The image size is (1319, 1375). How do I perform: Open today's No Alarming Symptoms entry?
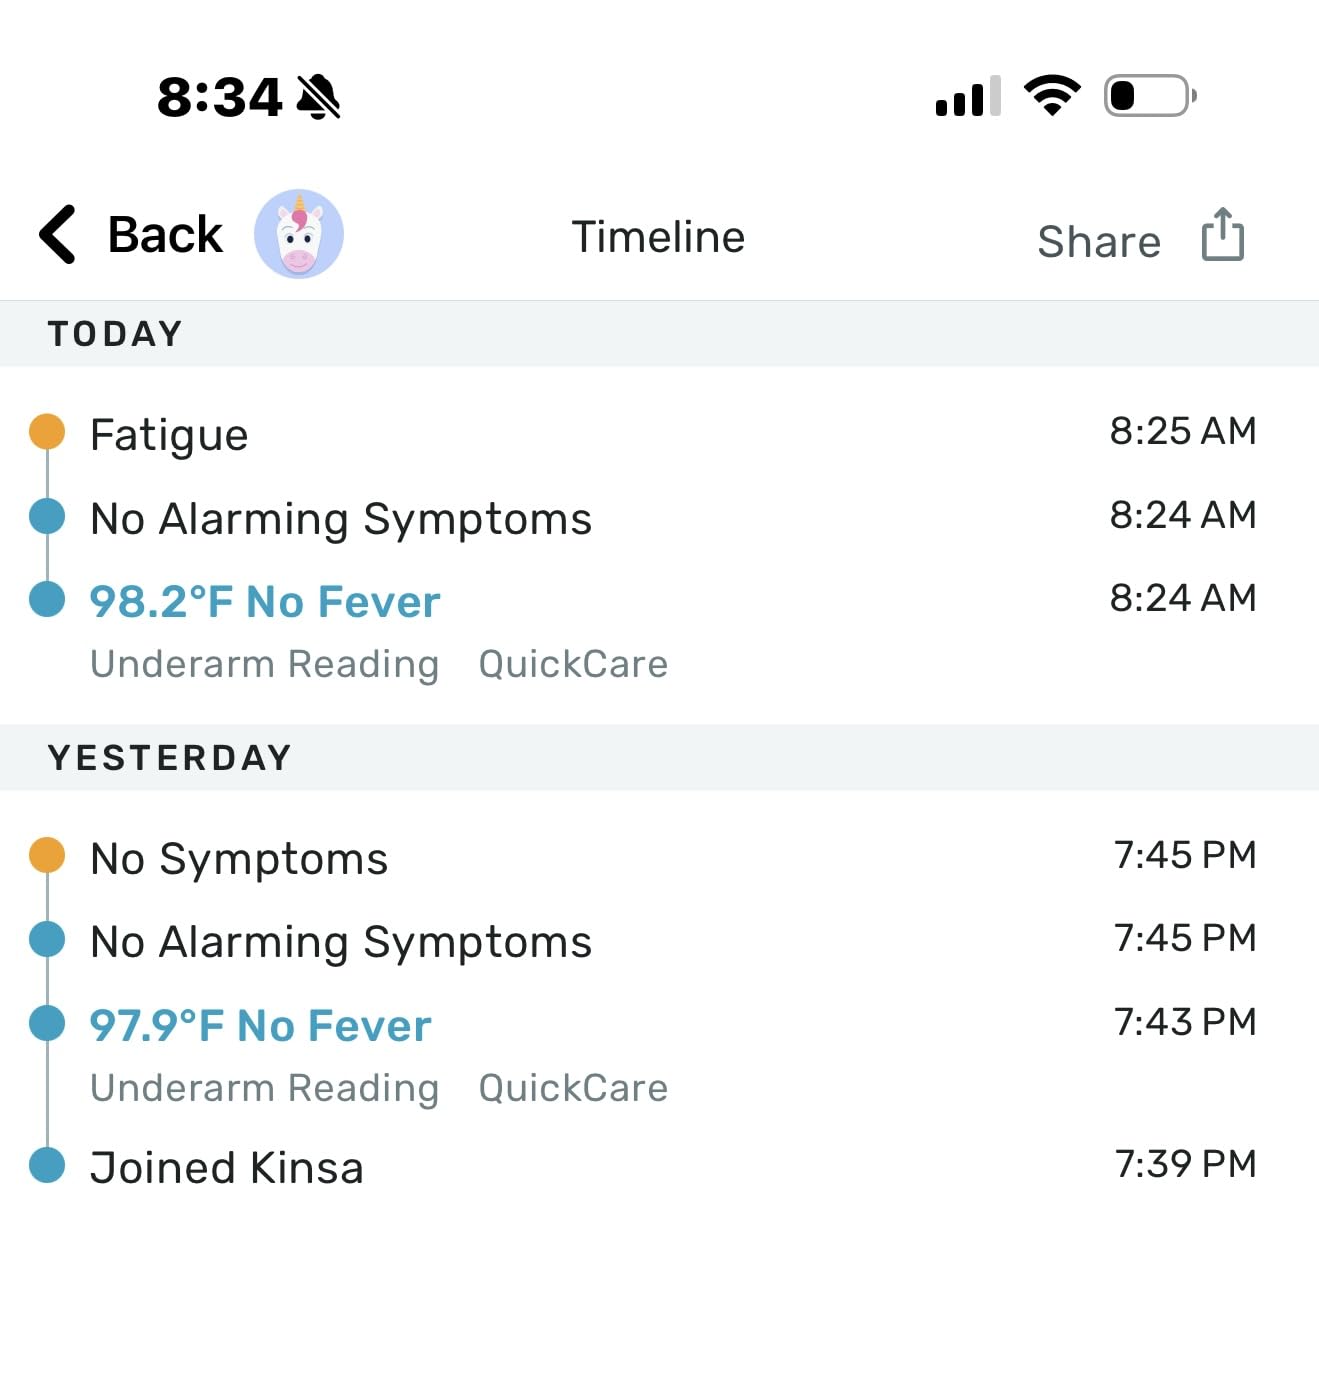[341, 519]
